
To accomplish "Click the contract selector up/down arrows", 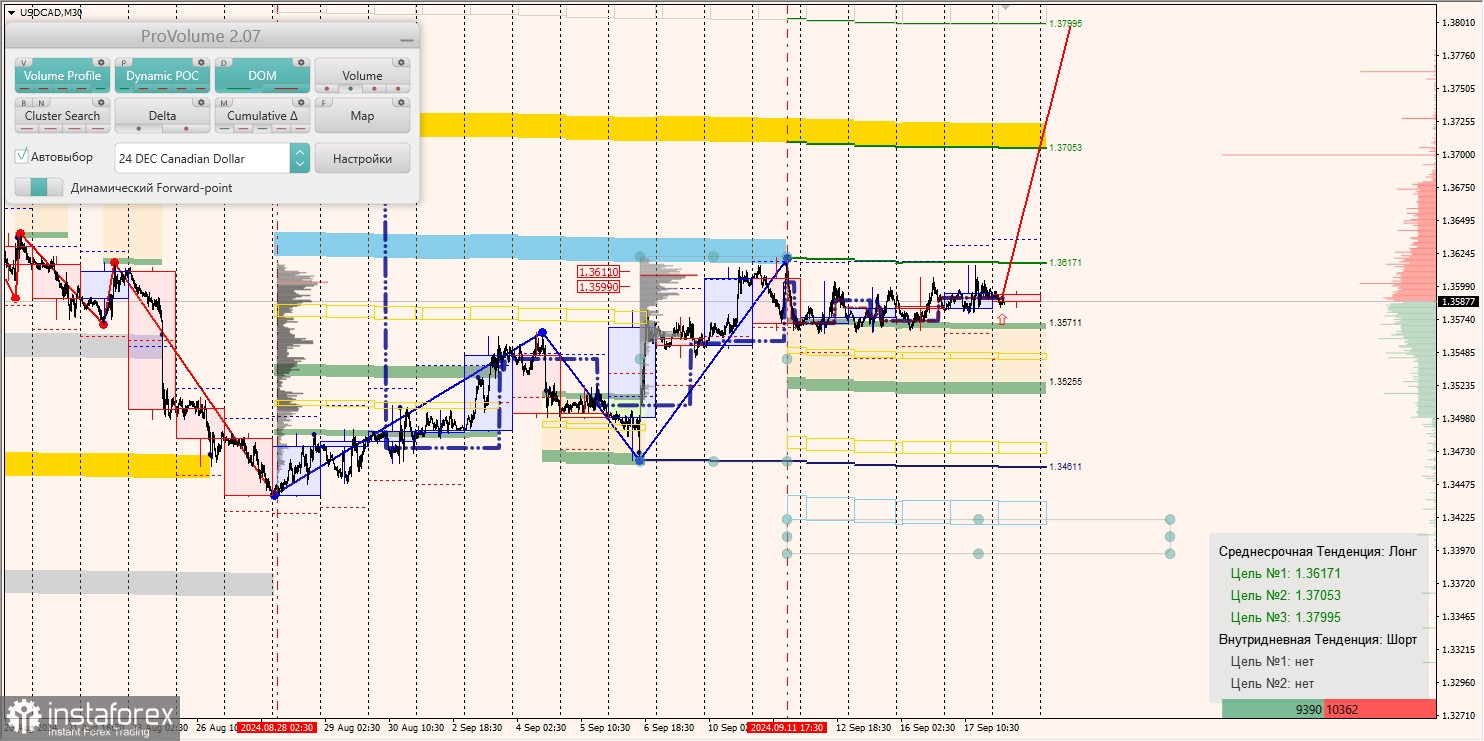I will (x=299, y=158).
